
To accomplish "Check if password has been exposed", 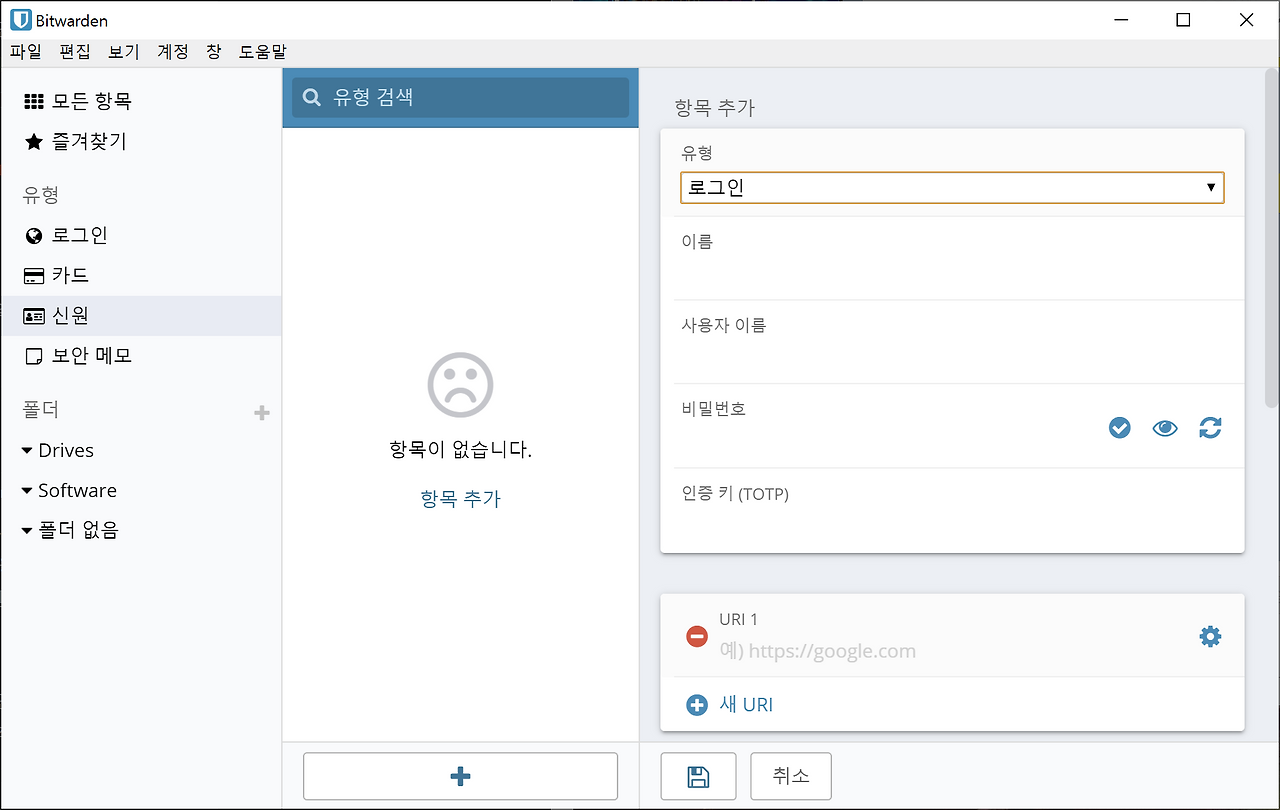I will (x=1119, y=428).
